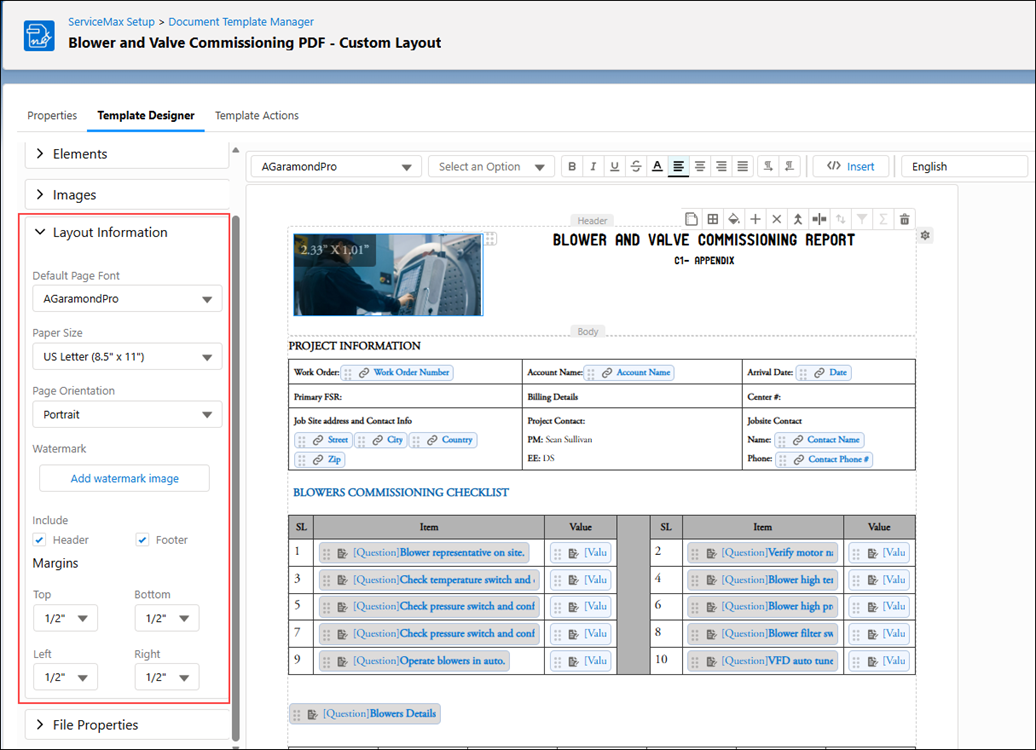
Task: Set left-to-right text direction
Action: pyautogui.click(x=768, y=167)
